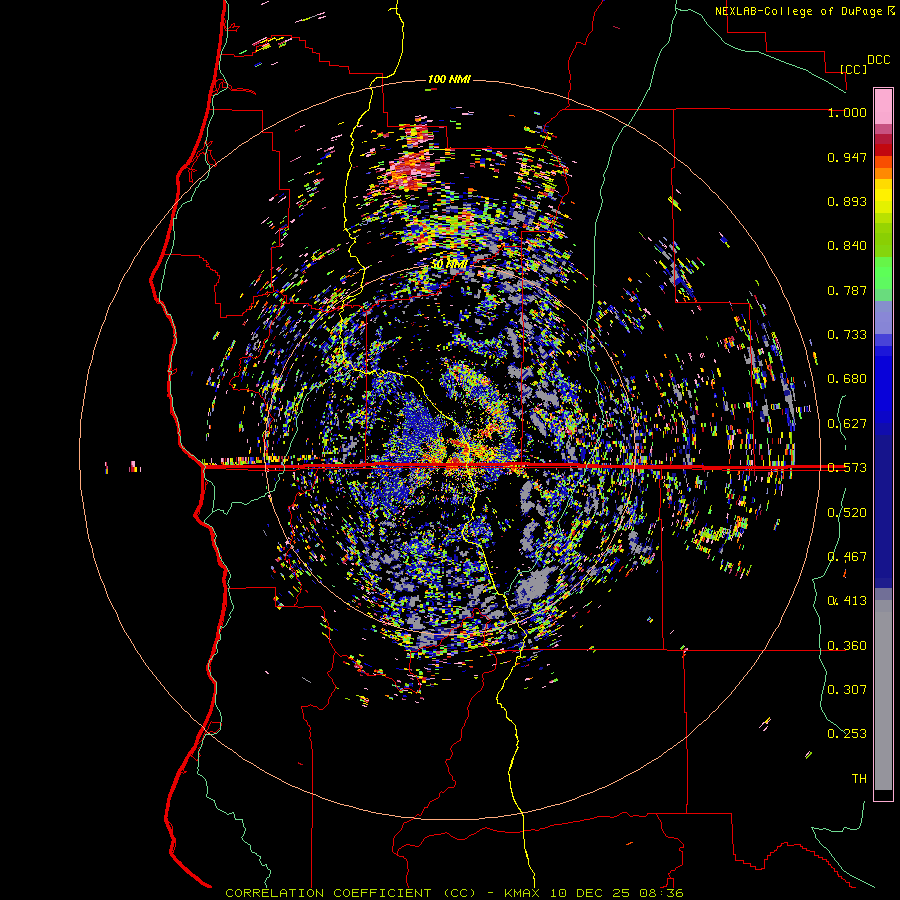Click the bright green color bar segment
Screen dimensions: 900x900
[883, 273]
